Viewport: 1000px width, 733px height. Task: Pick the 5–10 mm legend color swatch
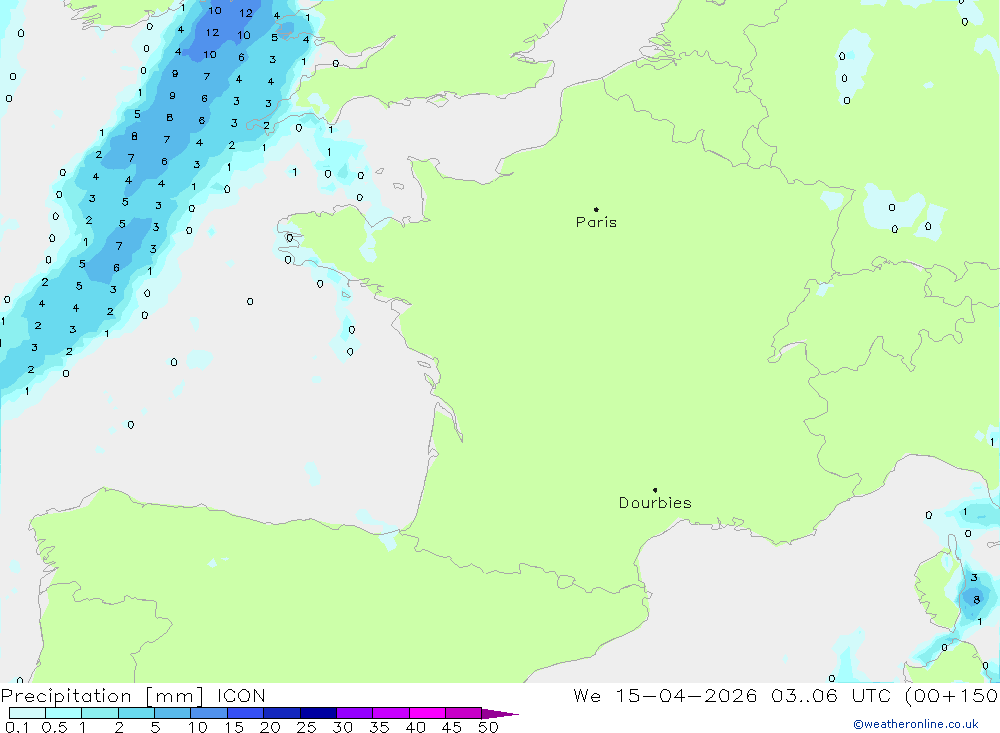pyautogui.click(x=173, y=713)
